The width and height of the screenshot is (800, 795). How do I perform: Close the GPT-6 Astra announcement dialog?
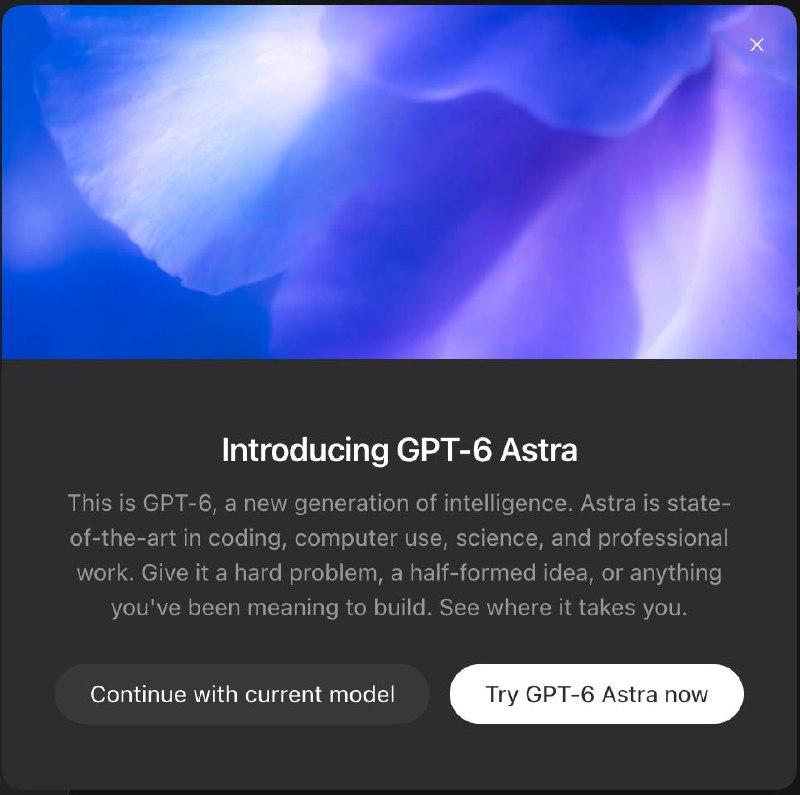click(x=756, y=45)
